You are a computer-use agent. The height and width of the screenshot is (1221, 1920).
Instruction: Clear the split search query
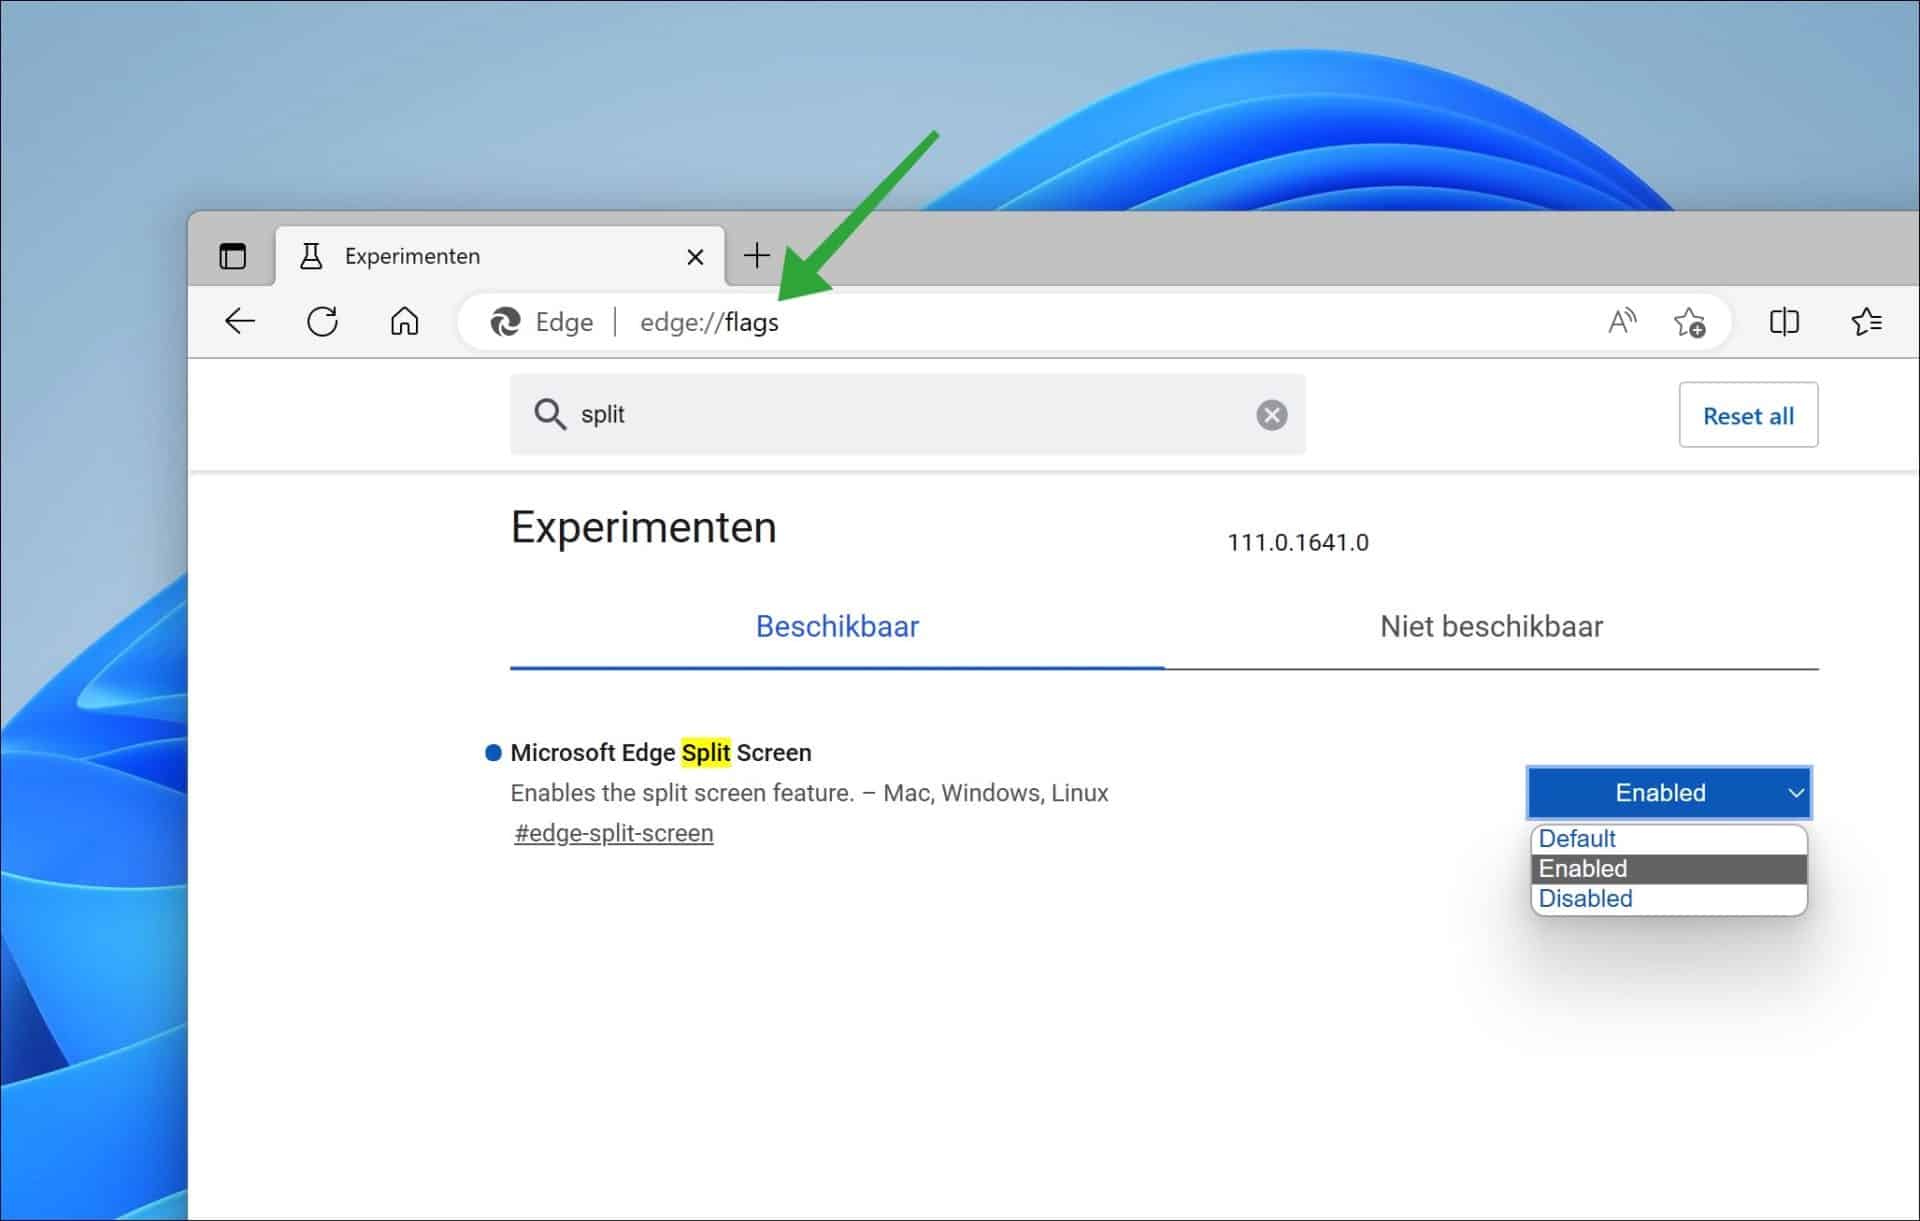(x=1271, y=414)
